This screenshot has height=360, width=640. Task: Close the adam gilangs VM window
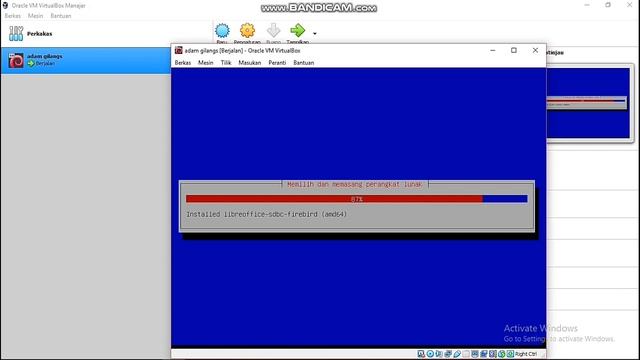536,50
